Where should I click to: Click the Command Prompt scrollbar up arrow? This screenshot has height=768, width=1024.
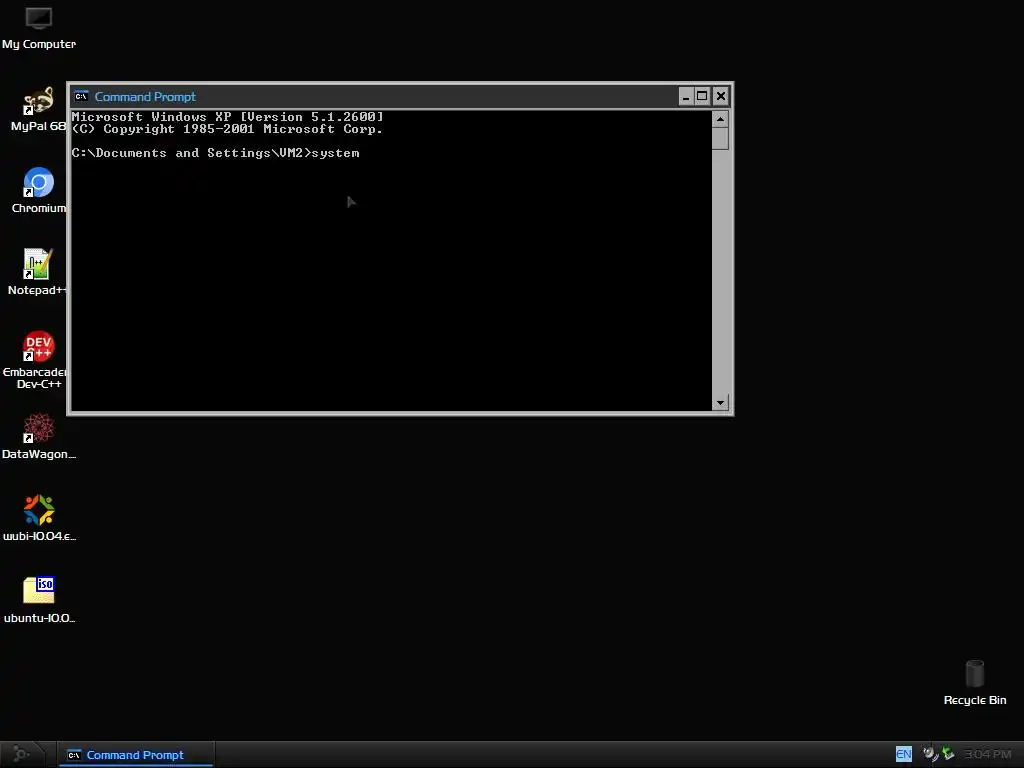(x=720, y=119)
